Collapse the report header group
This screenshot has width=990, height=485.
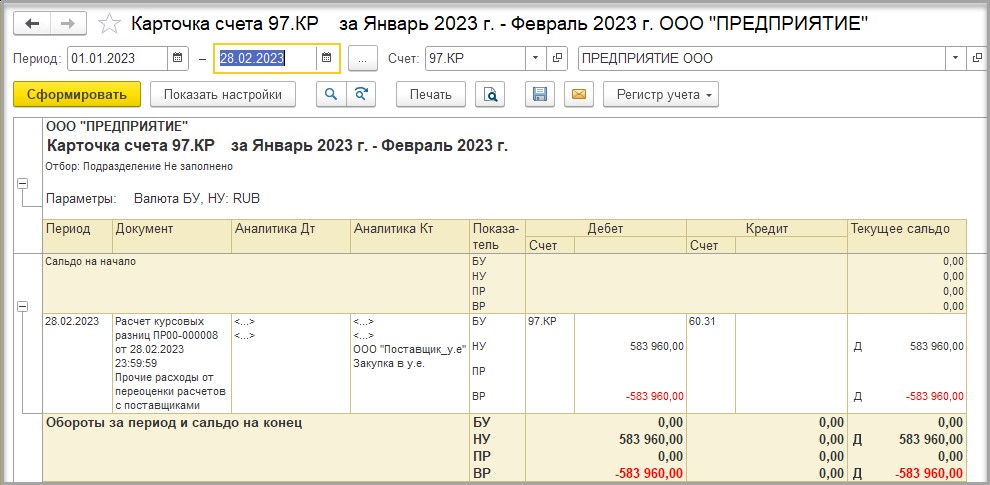23,183
